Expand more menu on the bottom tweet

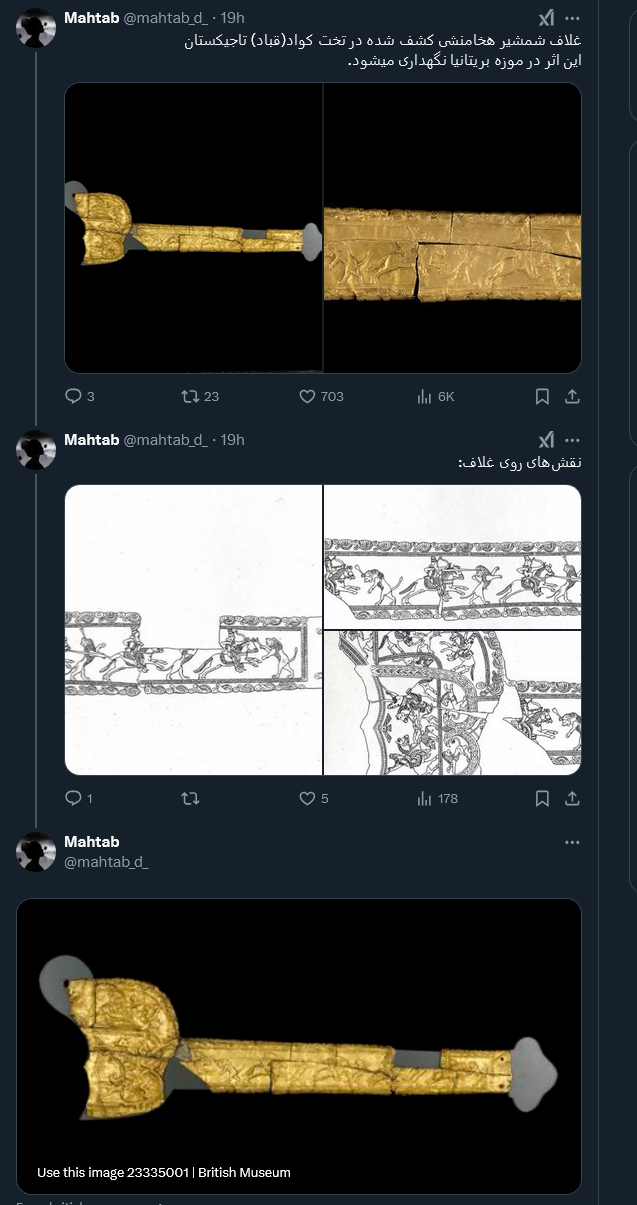click(x=572, y=842)
